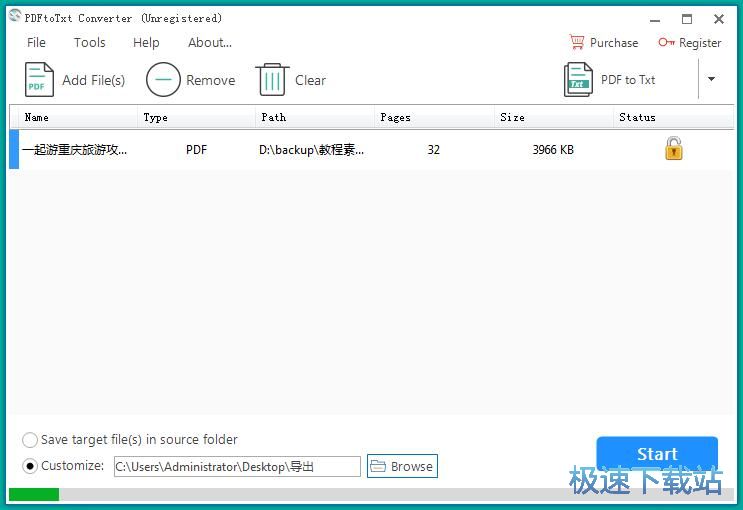The image size is (743, 510).
Task: Click the Register key icon
Action: pos(666,42)
